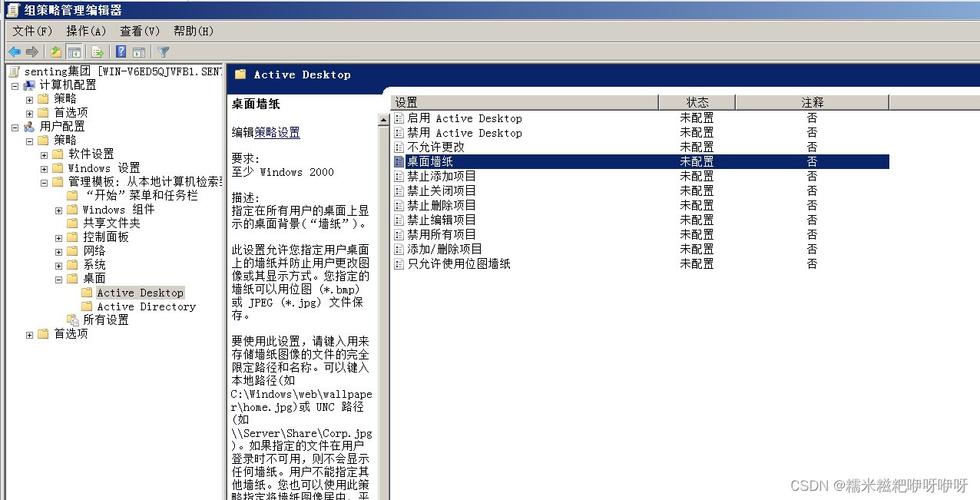
Task: Sort by the 设置 column header
Action: pyautogui.click(x=525, y=102)
